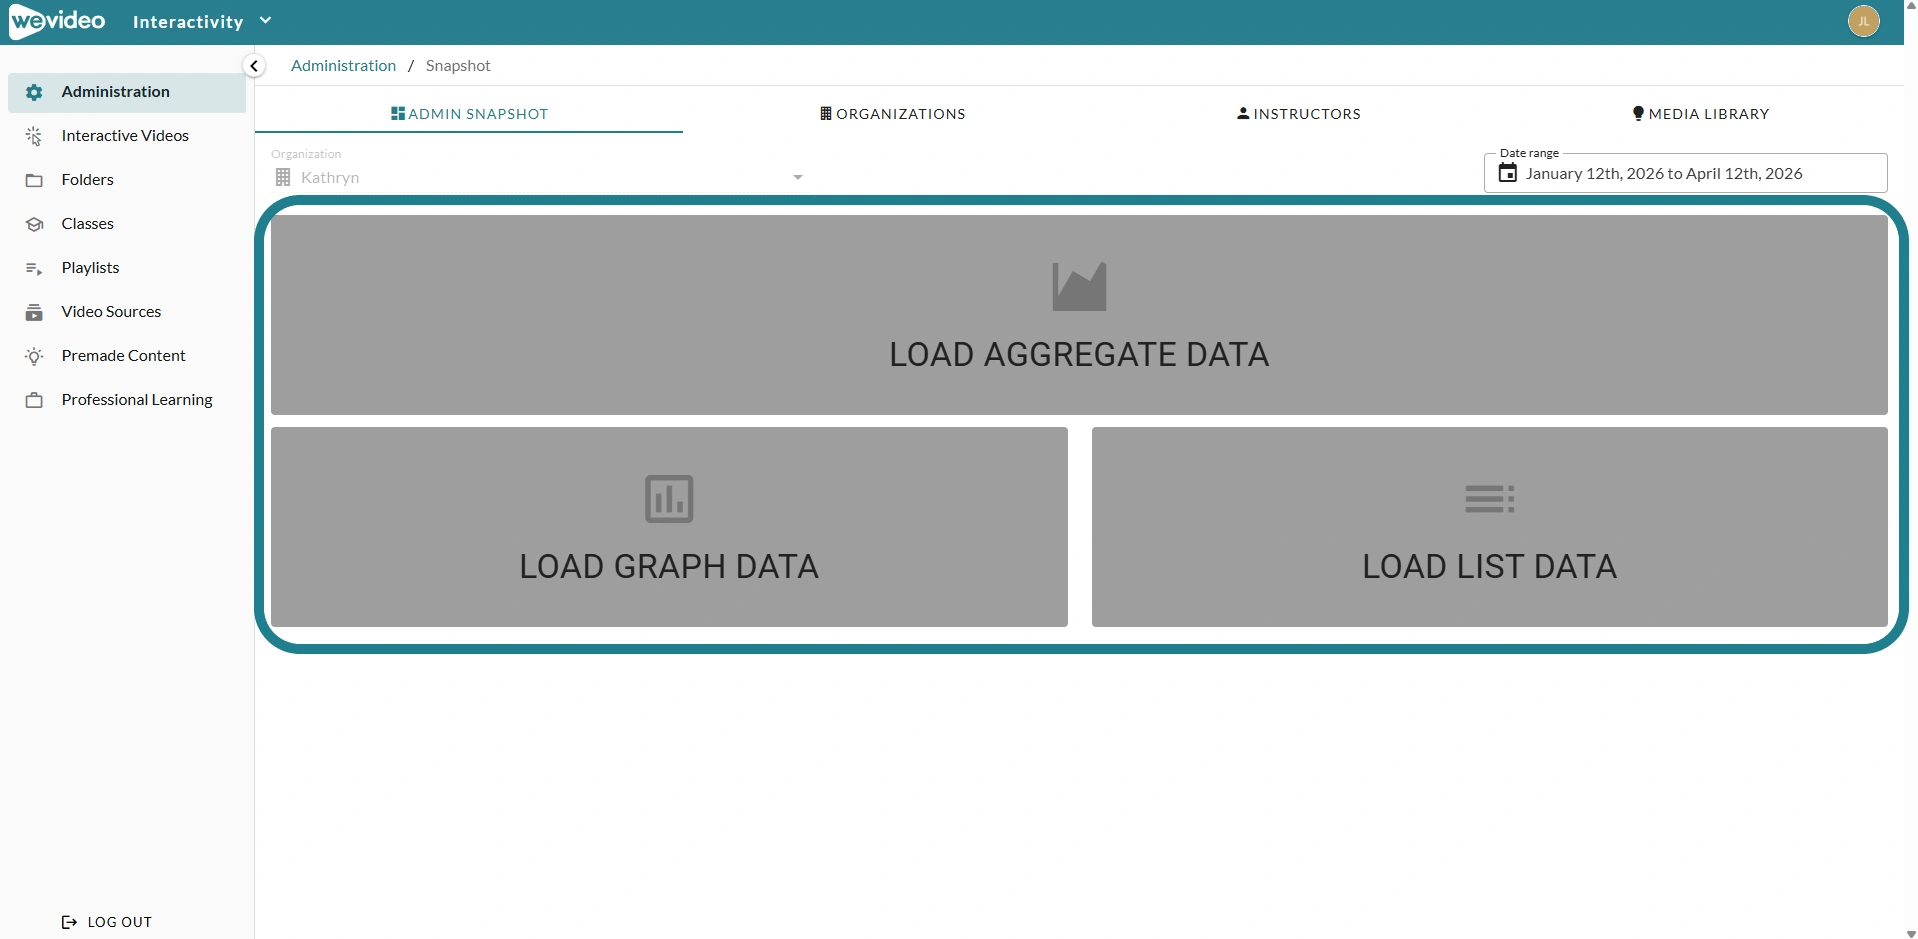Click the Snapshot breadcrumb text
Viewport: 1918px width, 939px height.
pos(458,66)
